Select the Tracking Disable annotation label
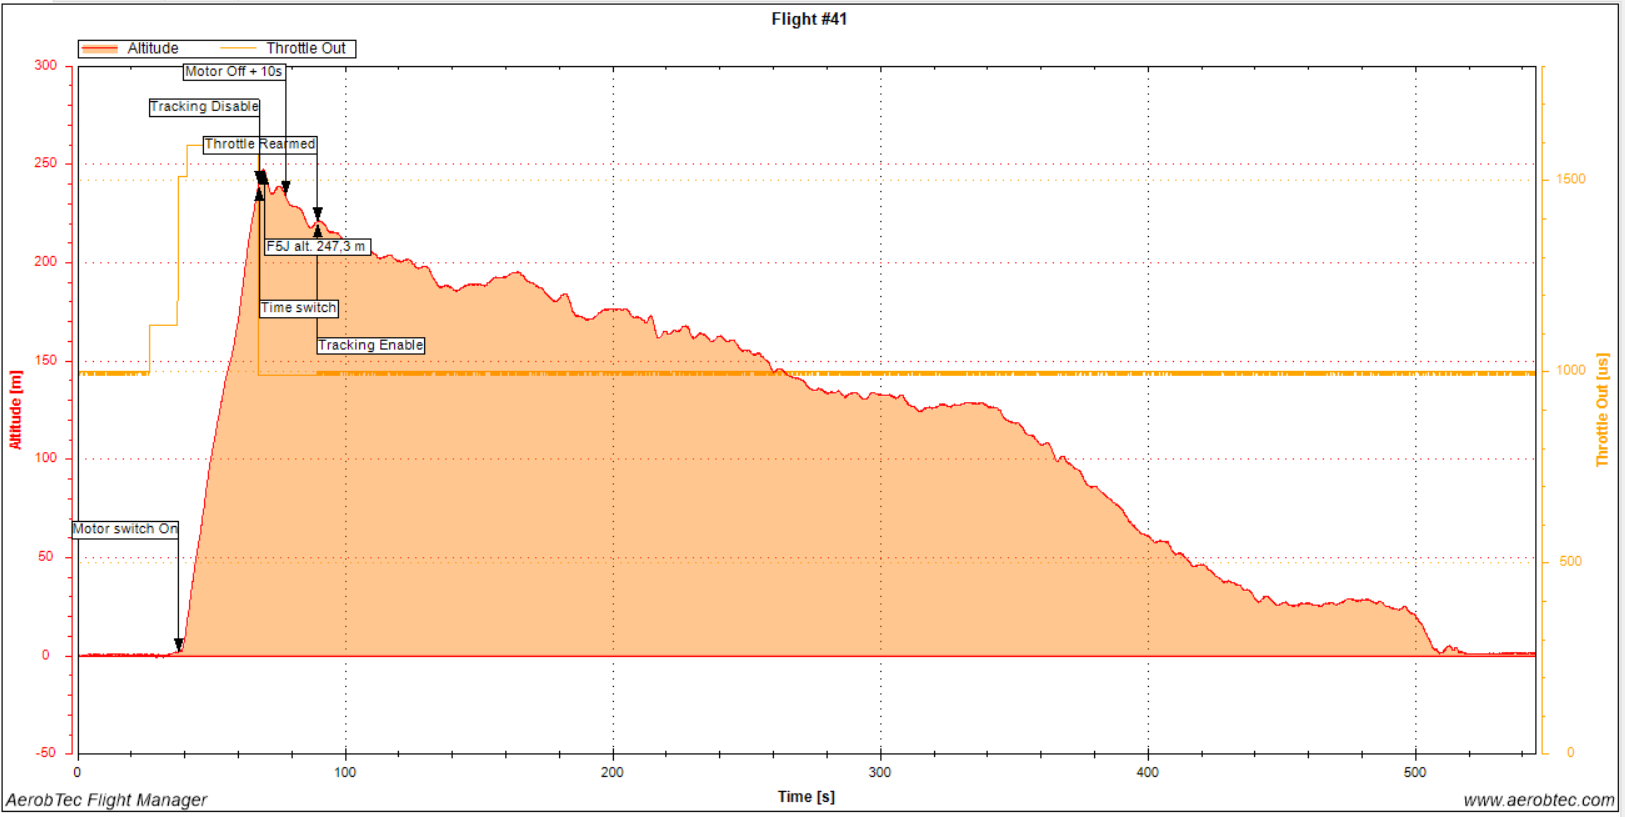The width and height of the screenshot is (1625, 817). [204, 107]
